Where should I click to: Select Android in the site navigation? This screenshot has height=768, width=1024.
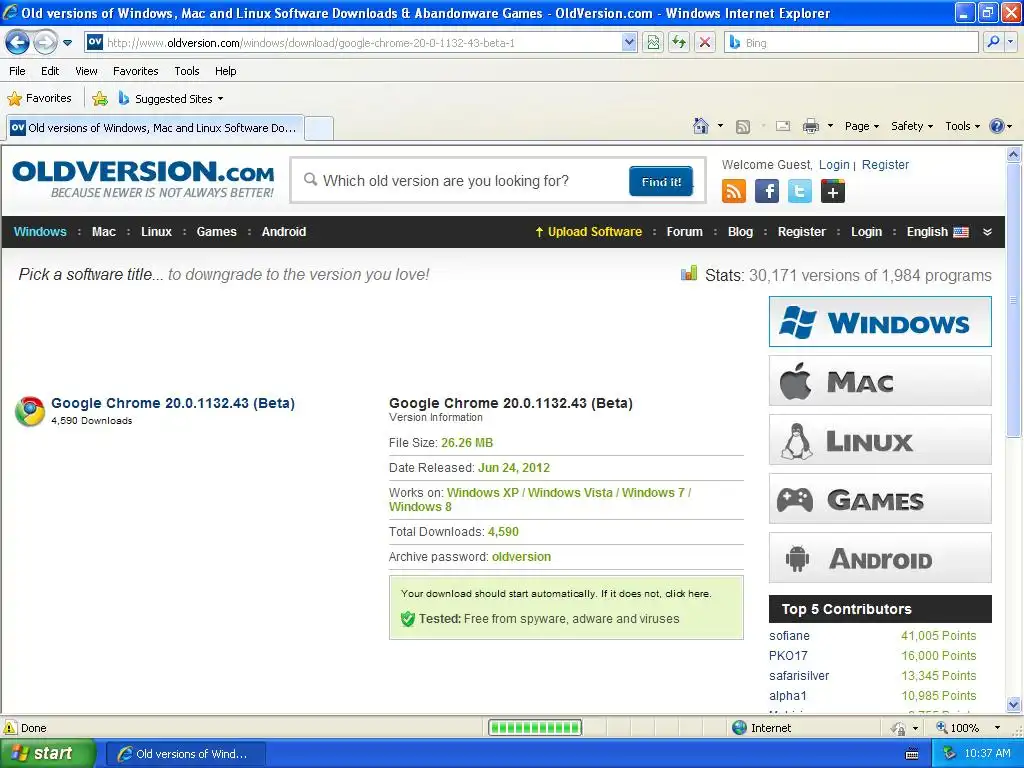283,232
